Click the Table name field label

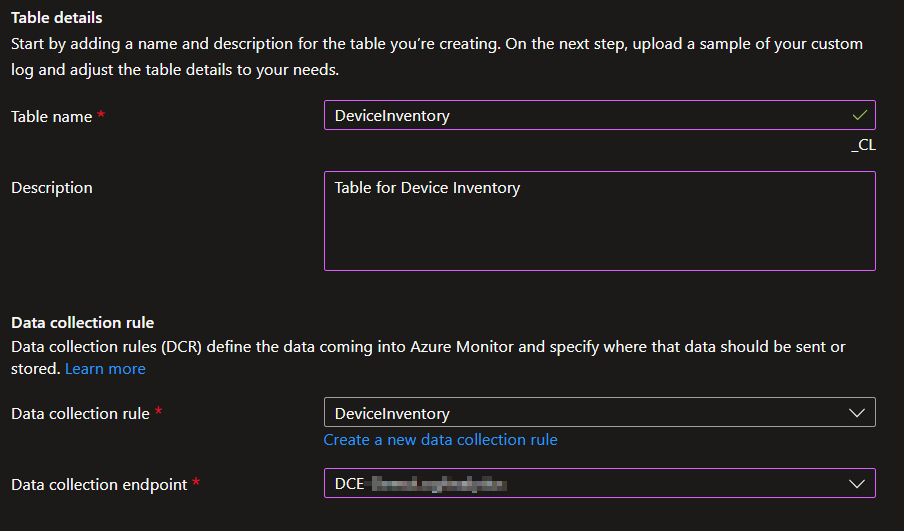tap(51, 116)
